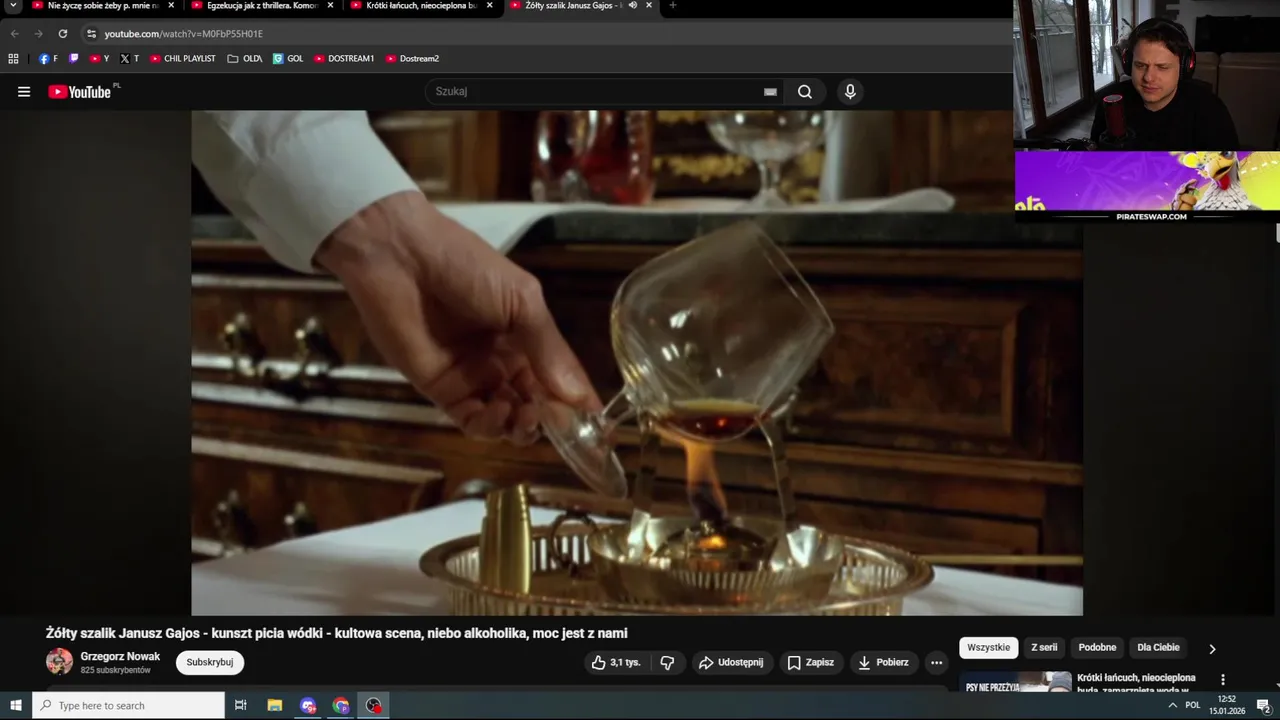Open File Explorer from the taskbar
The width and height of the screenshot is (1280, 720).
(x=275, y=705)
